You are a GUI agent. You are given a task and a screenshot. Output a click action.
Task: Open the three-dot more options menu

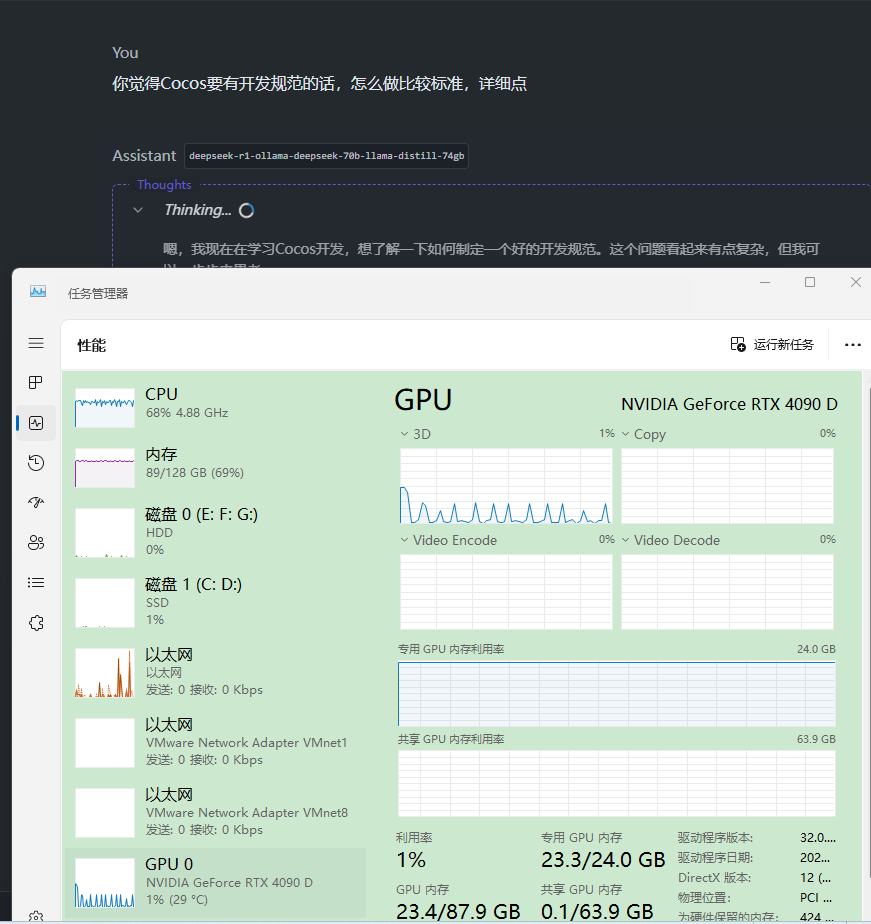click(x=852, y=345)
